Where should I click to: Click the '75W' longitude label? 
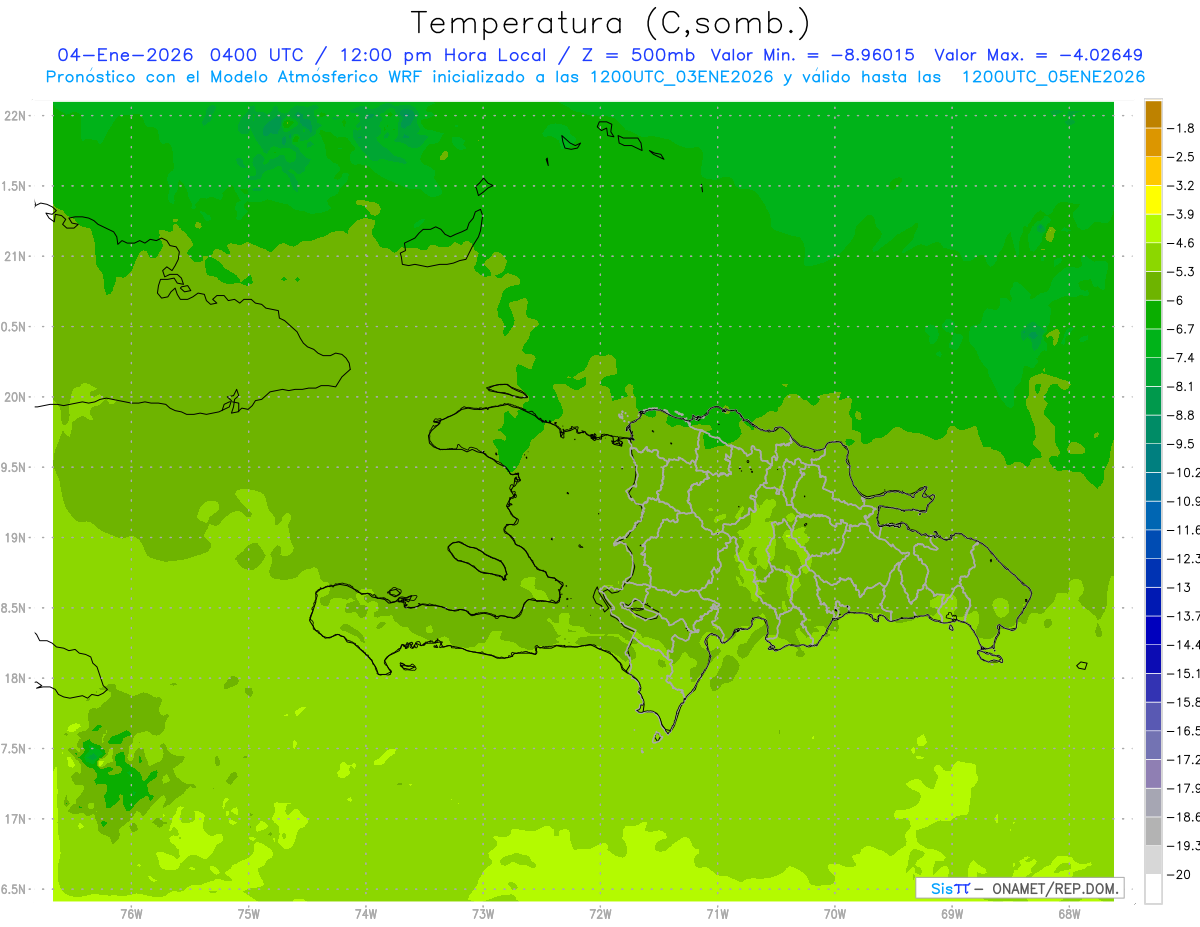249,914
